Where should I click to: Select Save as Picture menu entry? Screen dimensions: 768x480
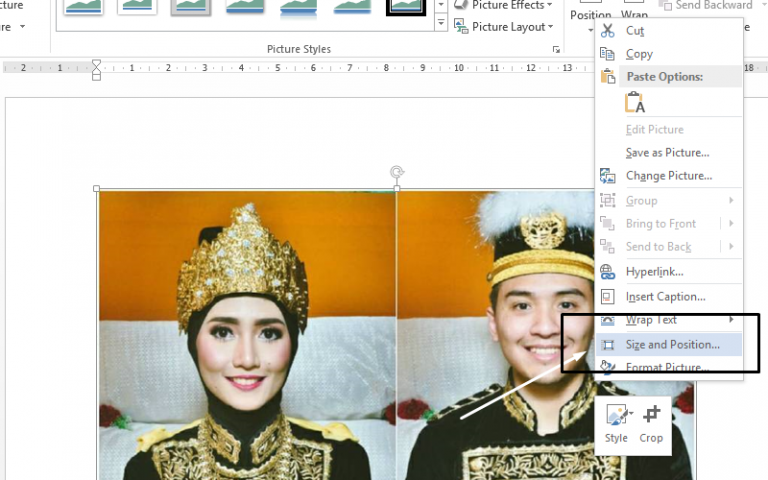[x=667, y=153]
